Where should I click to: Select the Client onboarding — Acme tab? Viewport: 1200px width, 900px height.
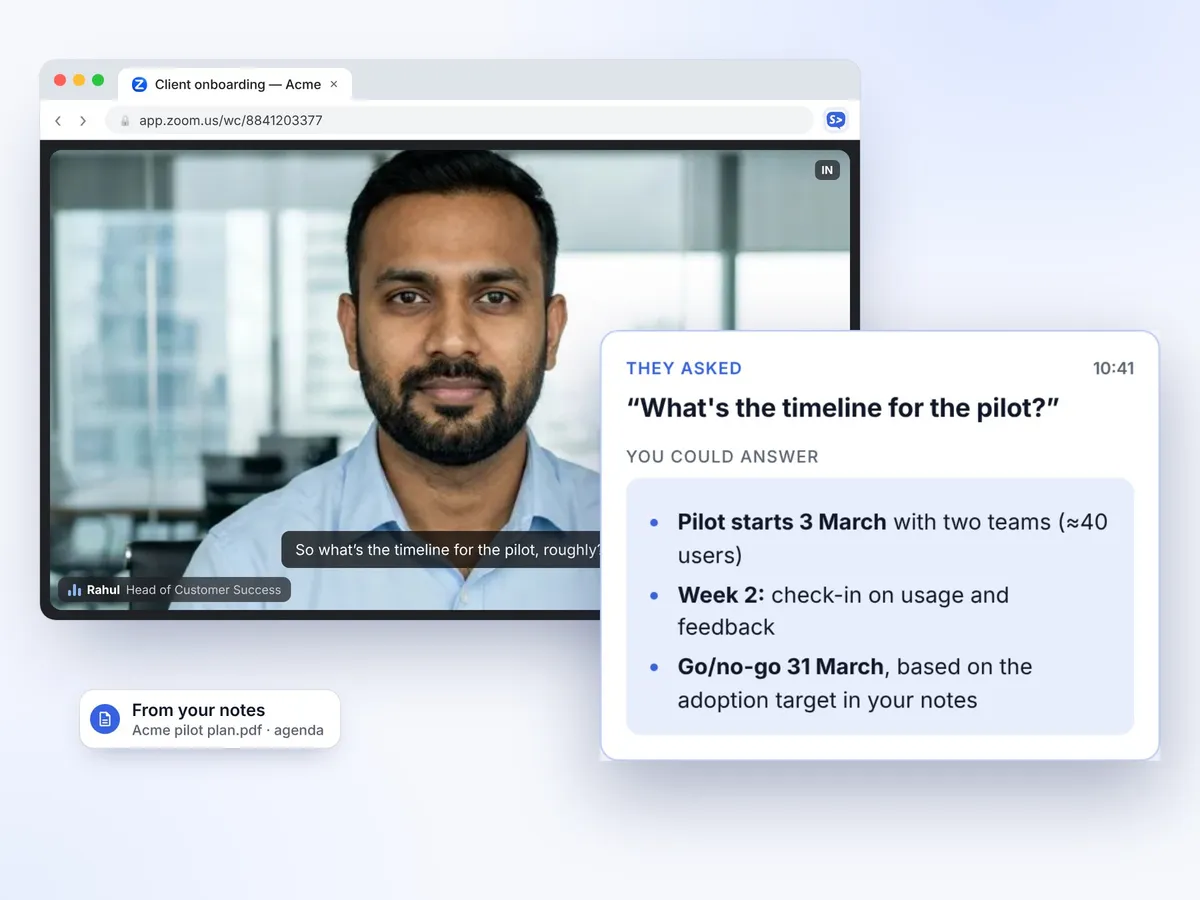(235, 84)
